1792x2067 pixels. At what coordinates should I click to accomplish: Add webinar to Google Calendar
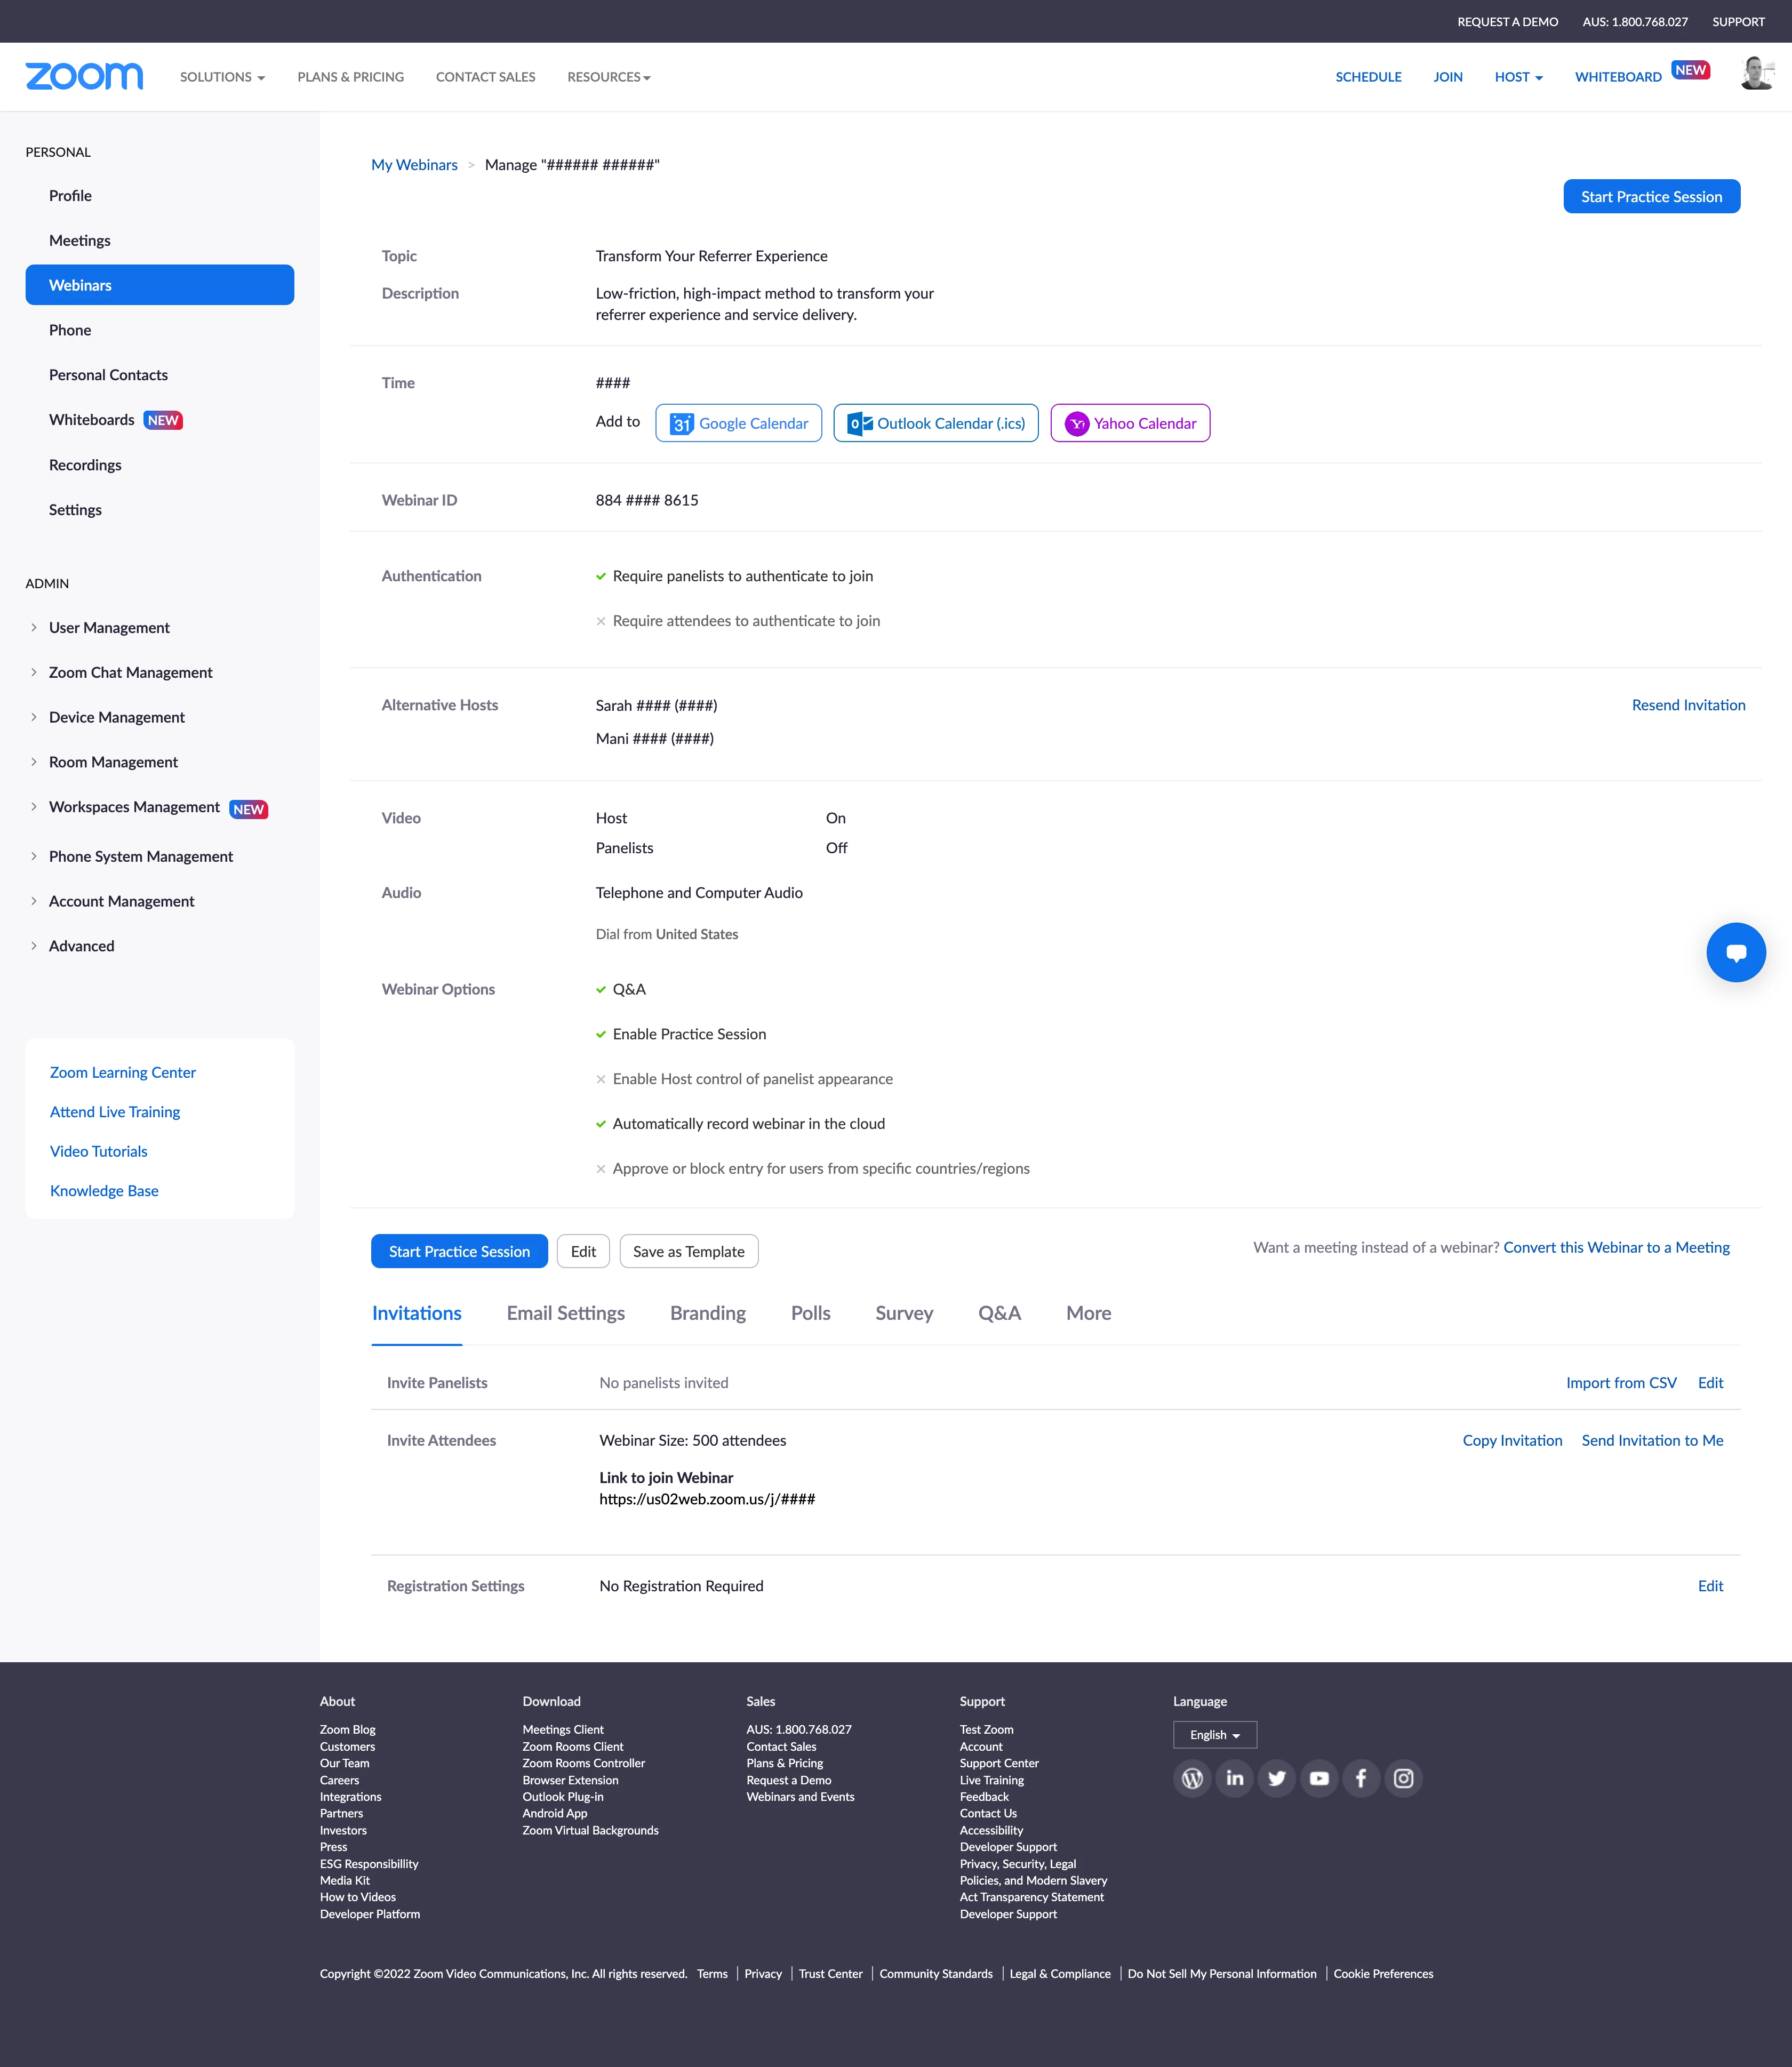(x=738, y=423)
